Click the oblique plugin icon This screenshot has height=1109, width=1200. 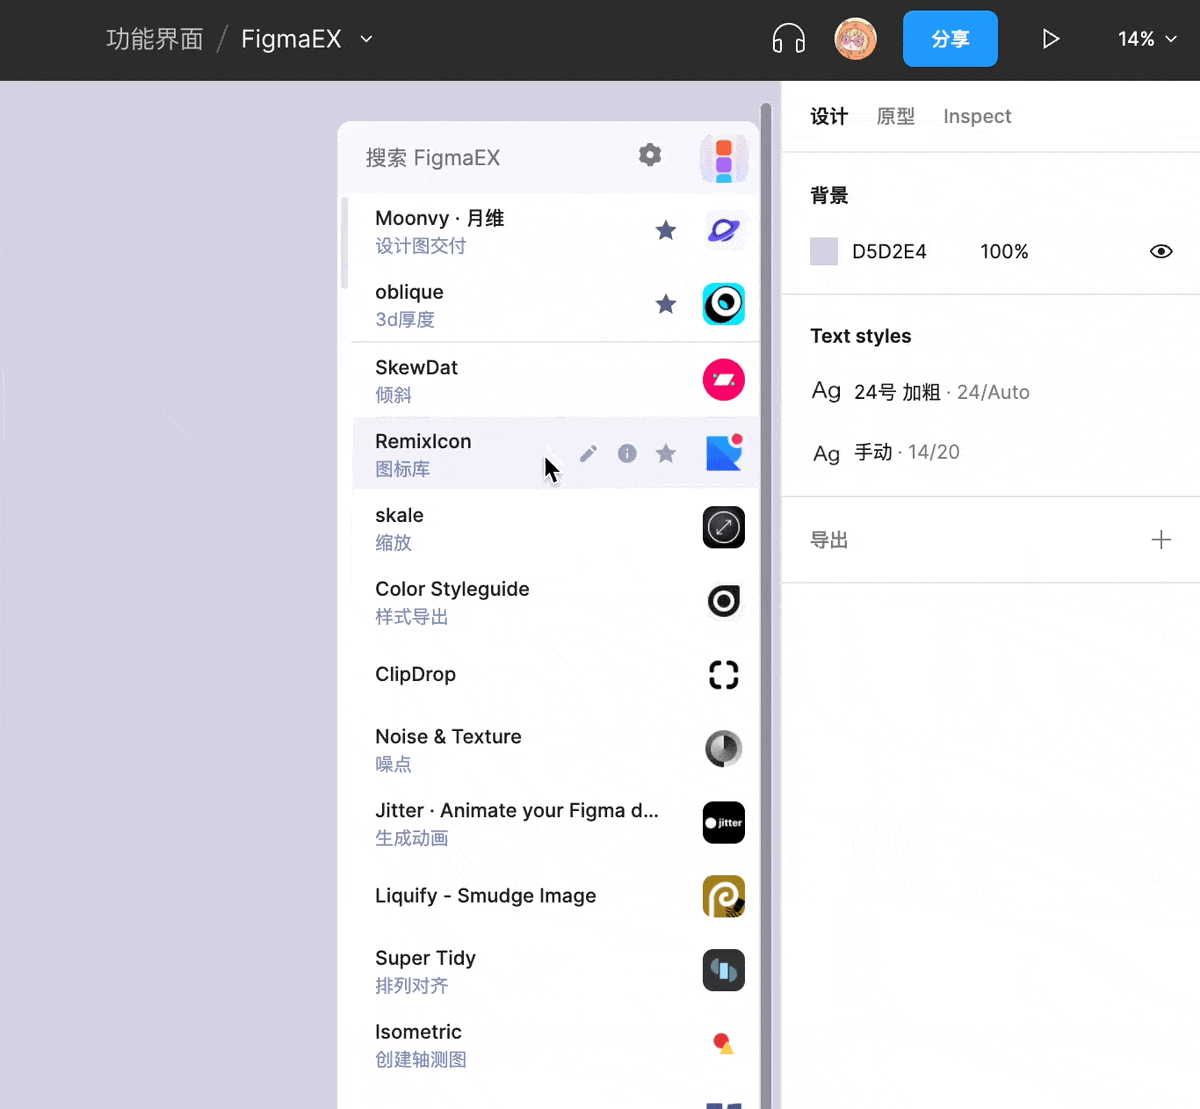(724, 304)
